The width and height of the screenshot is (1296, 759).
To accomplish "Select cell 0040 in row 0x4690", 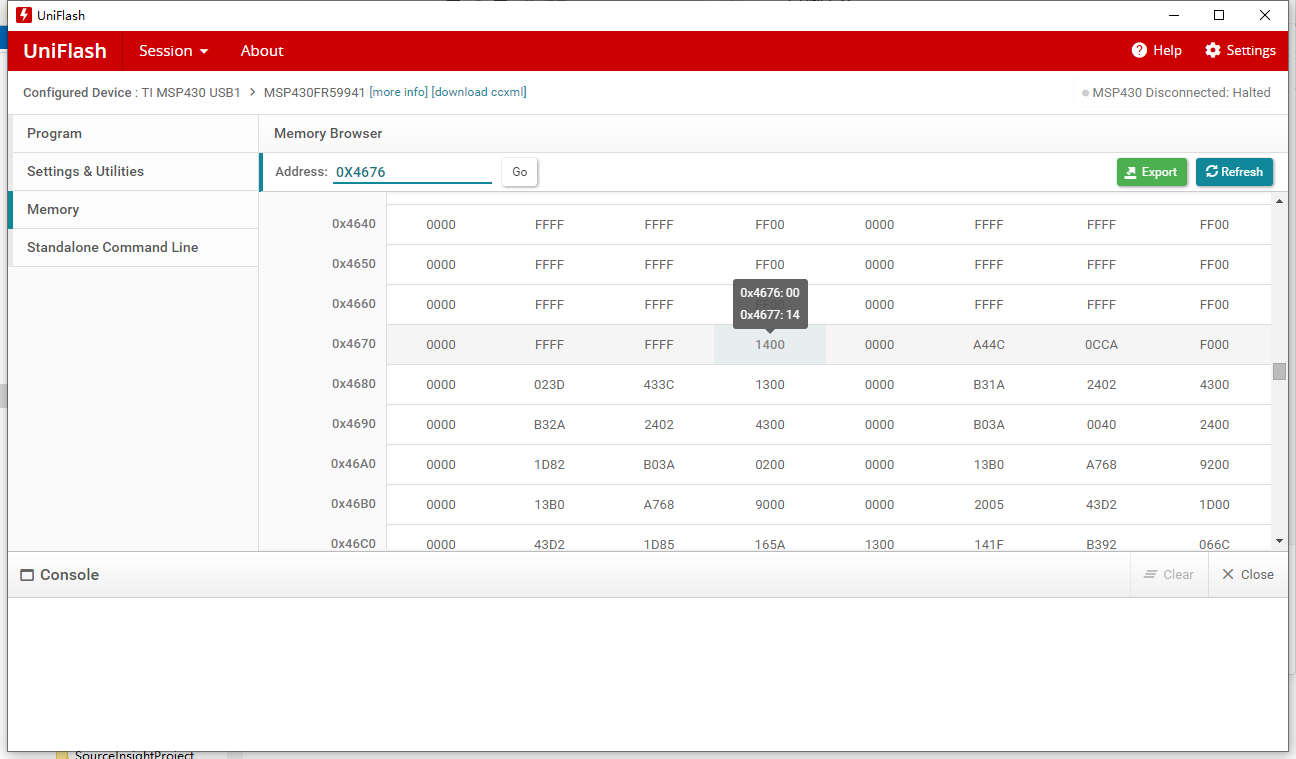I will [1101, 425].
